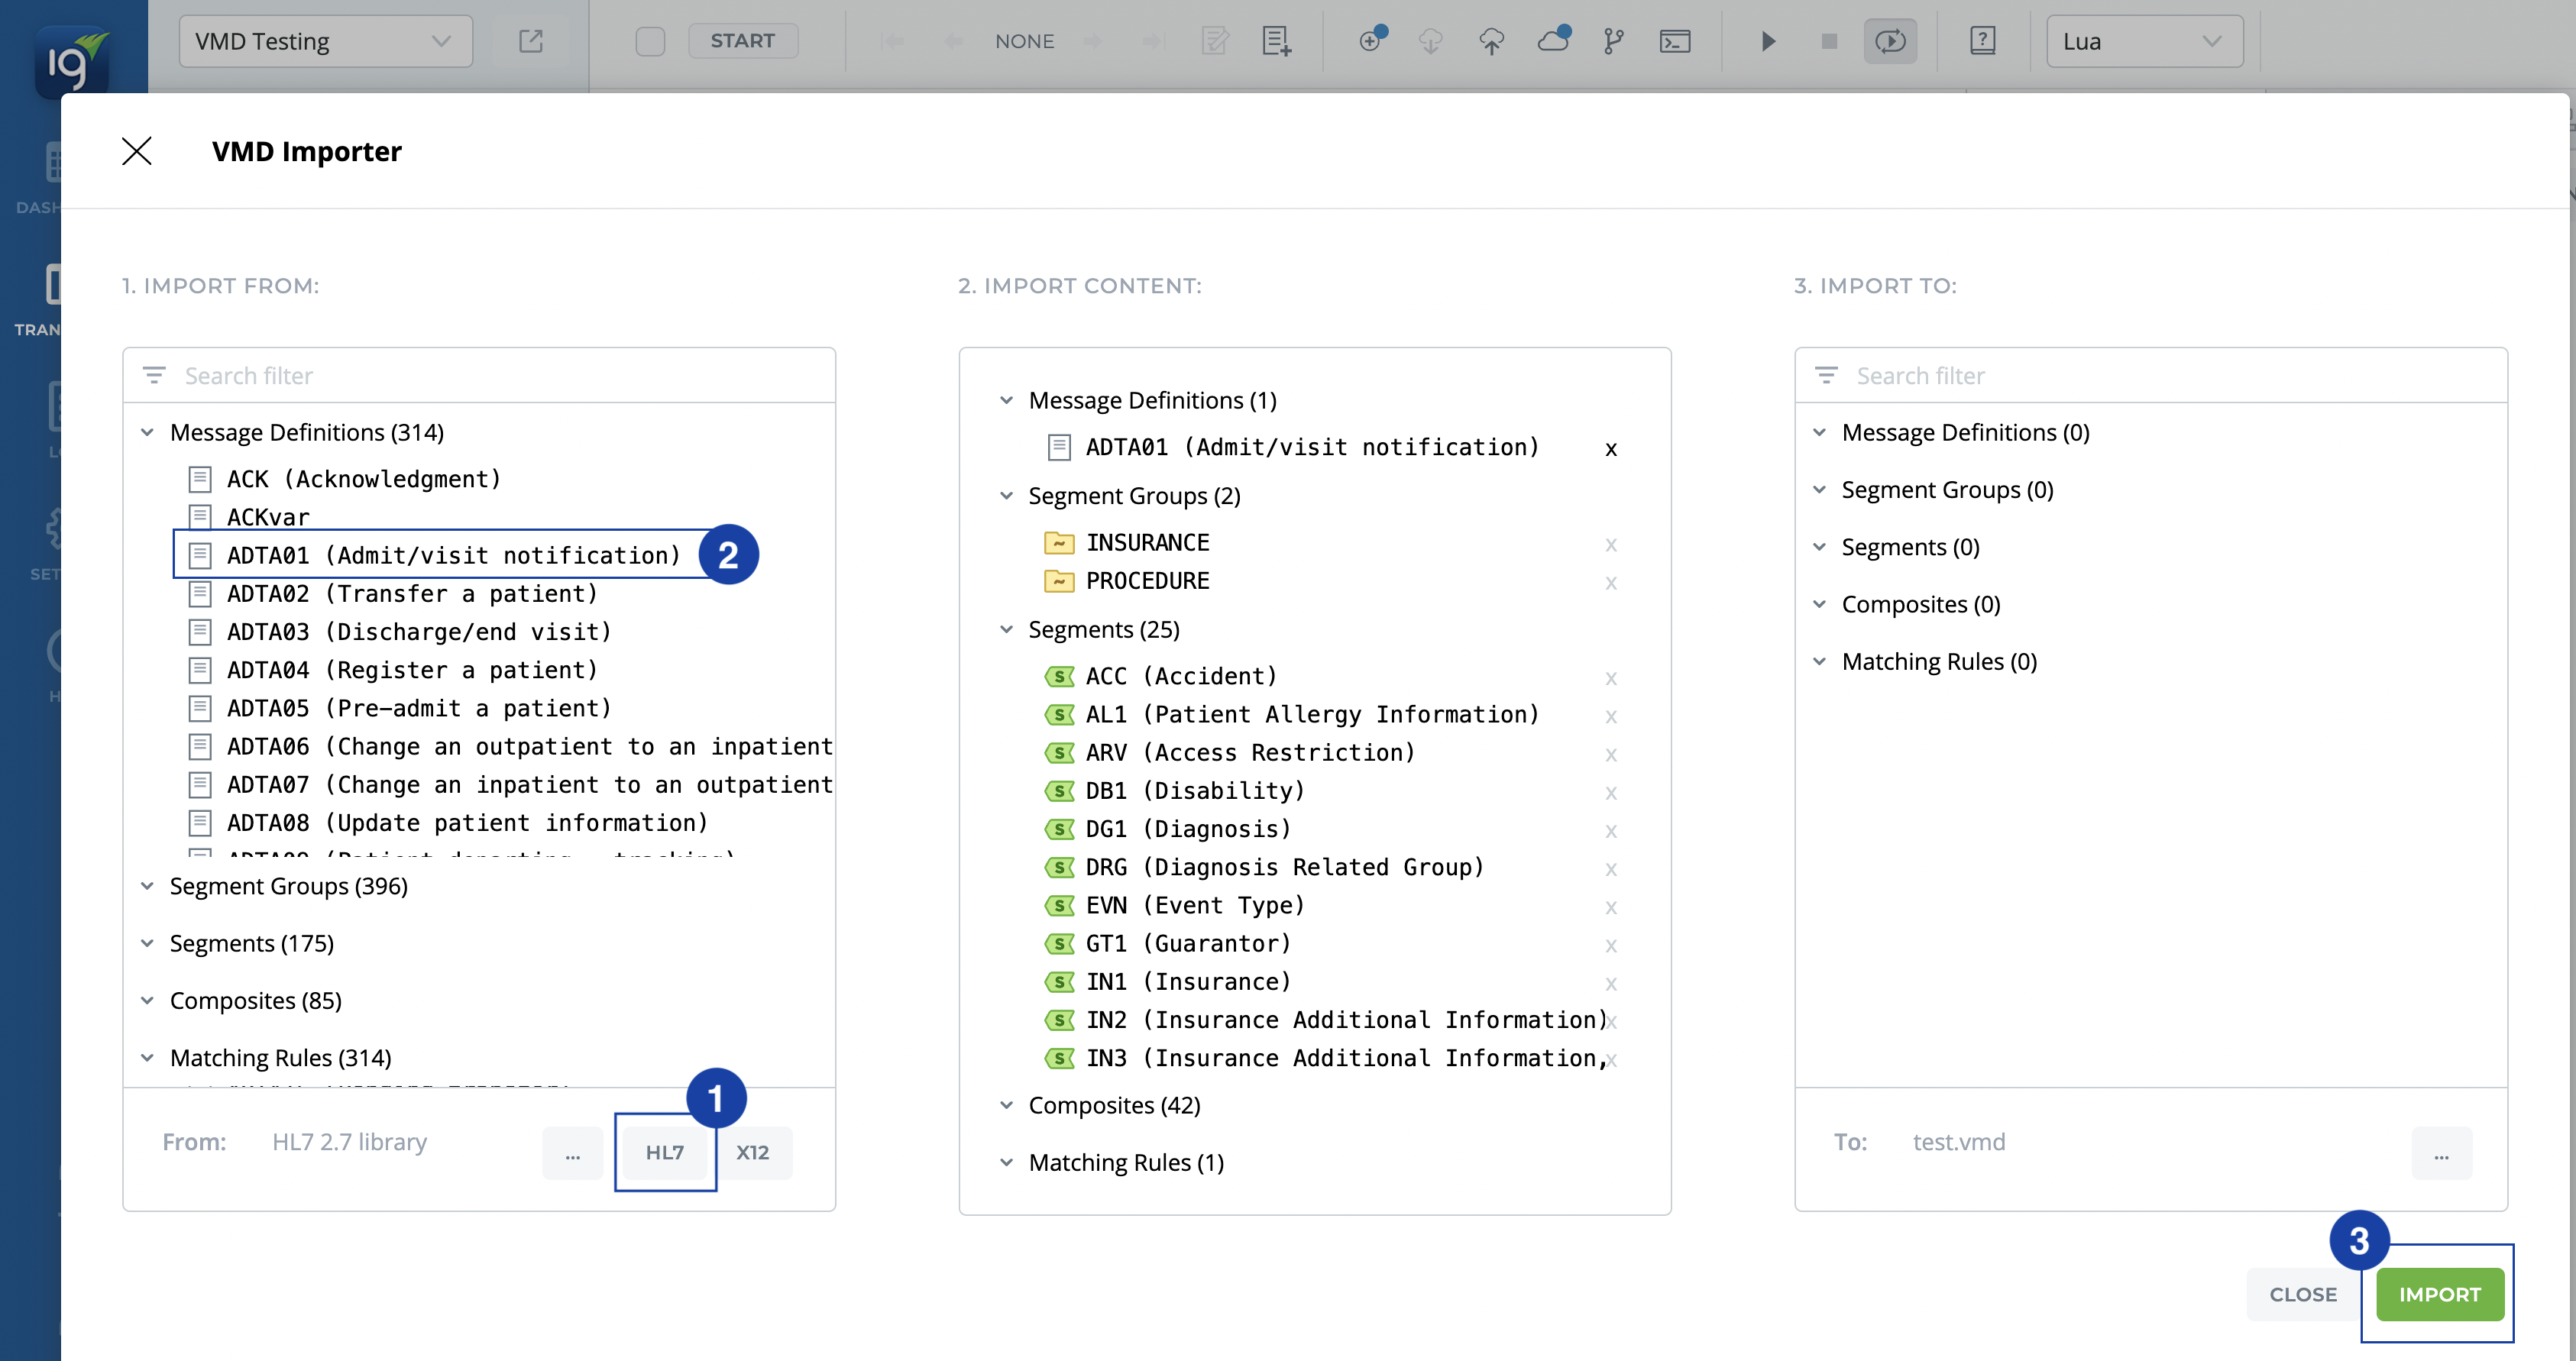2576x1361 pixels.
Task: Click the cloud upload icon
Action: 1491,41
